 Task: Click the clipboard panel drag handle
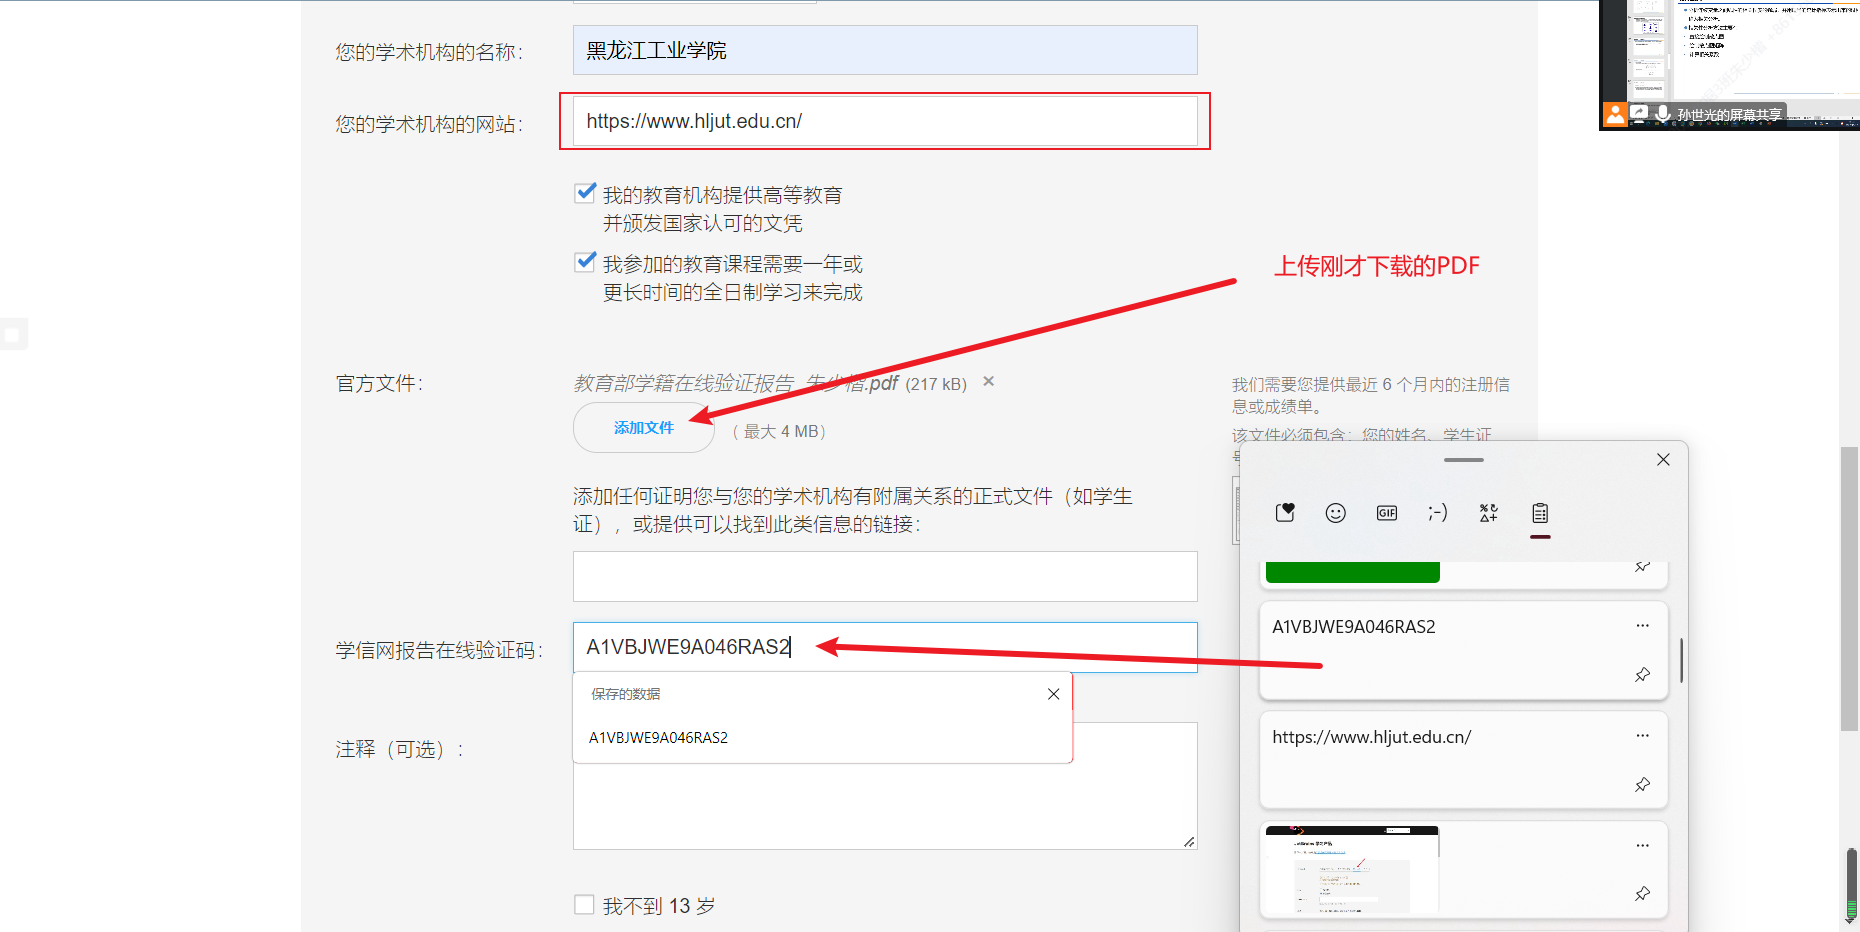[1464, 460]
